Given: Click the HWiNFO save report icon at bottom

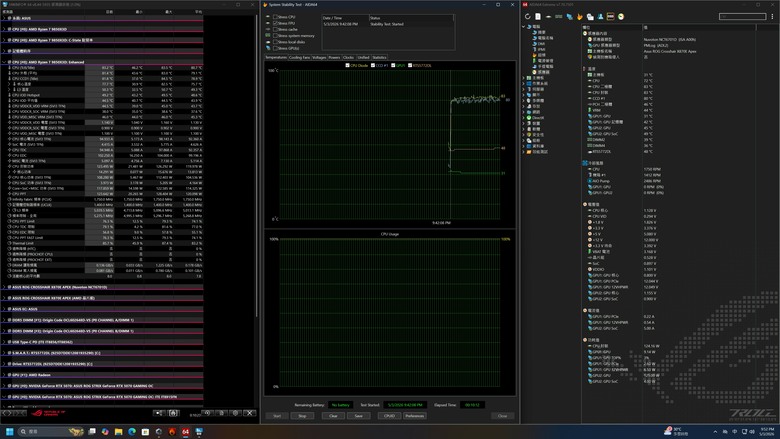Looking at the screenshot, I should [x=173, y=413].
